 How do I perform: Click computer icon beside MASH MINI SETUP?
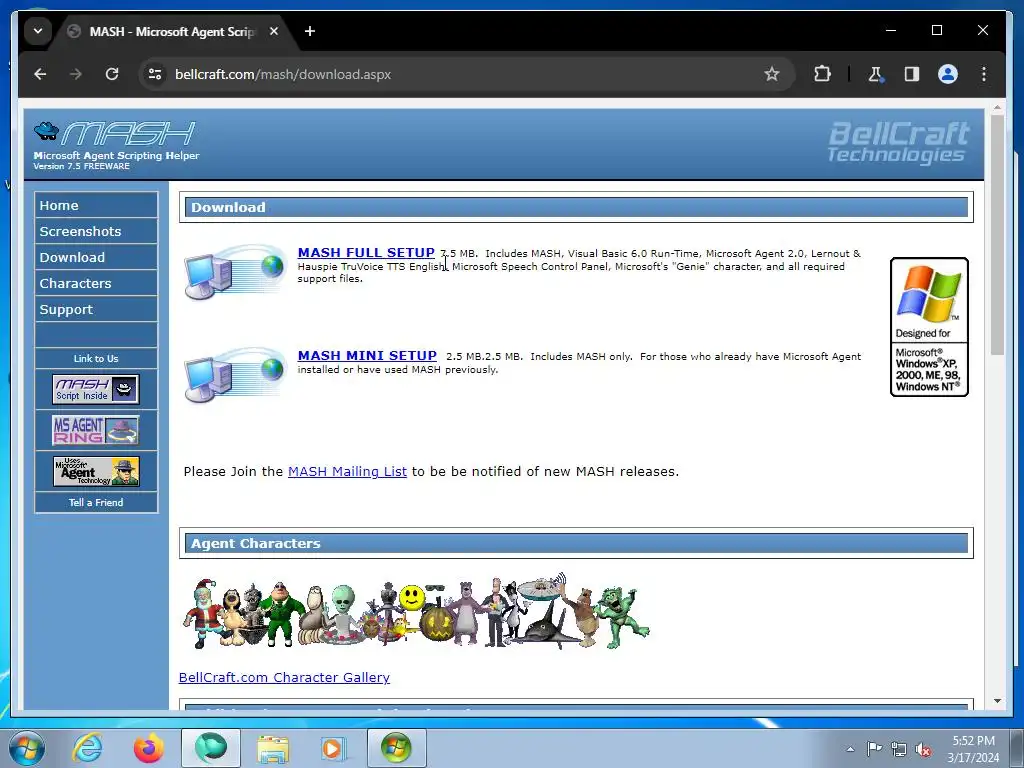point(235,375)
